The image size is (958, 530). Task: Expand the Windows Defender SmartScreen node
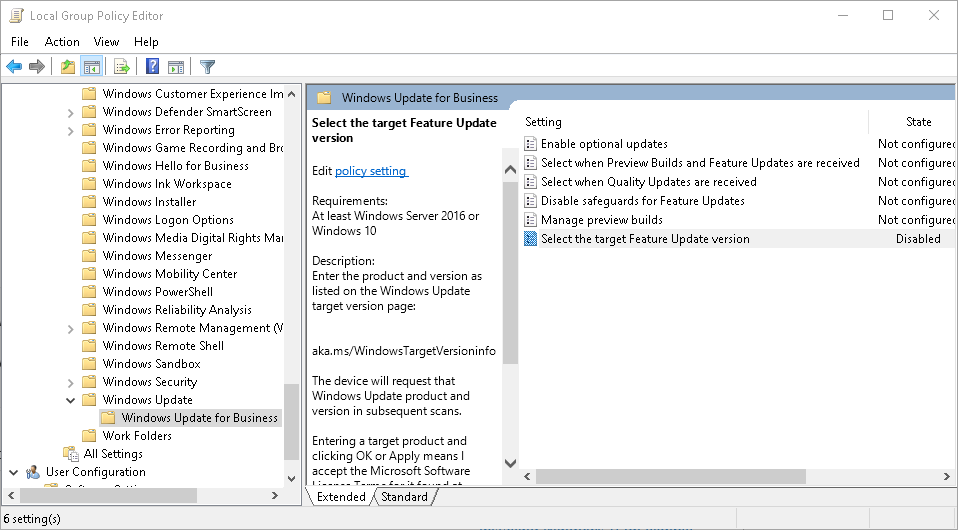70,112
